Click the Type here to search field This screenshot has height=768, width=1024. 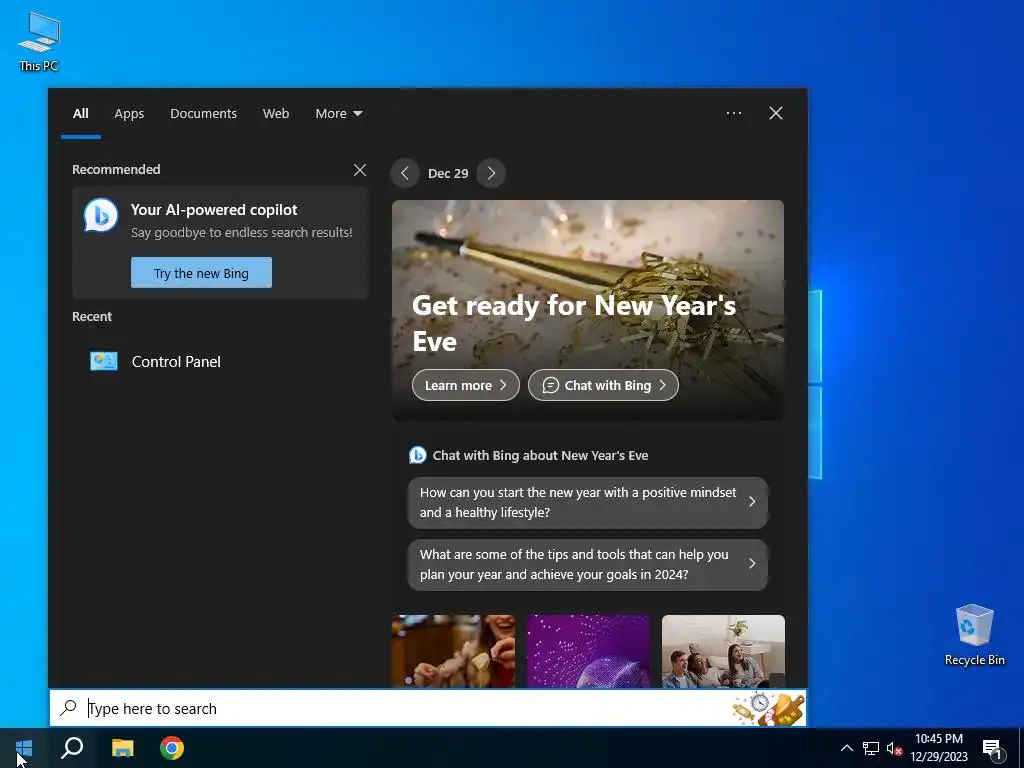pos(428,709)
